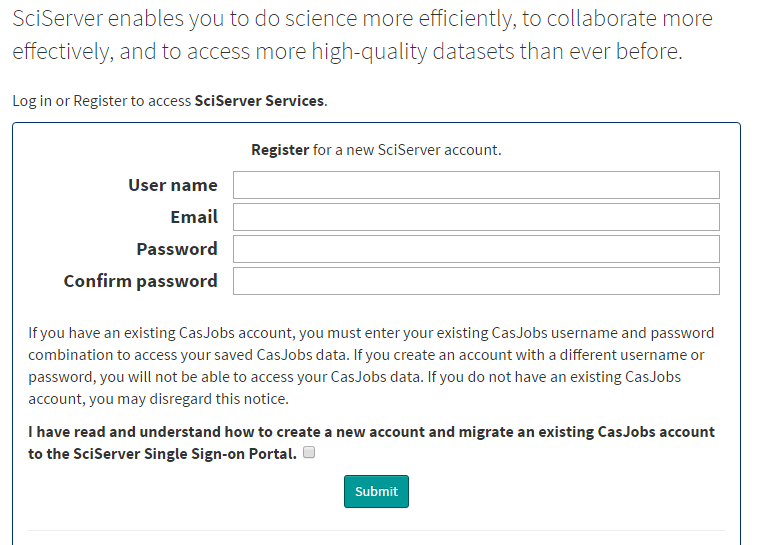The height and width of the screenshot is (545, 765).
Task: Click the "Email" field label
Action: pos(194,217)
